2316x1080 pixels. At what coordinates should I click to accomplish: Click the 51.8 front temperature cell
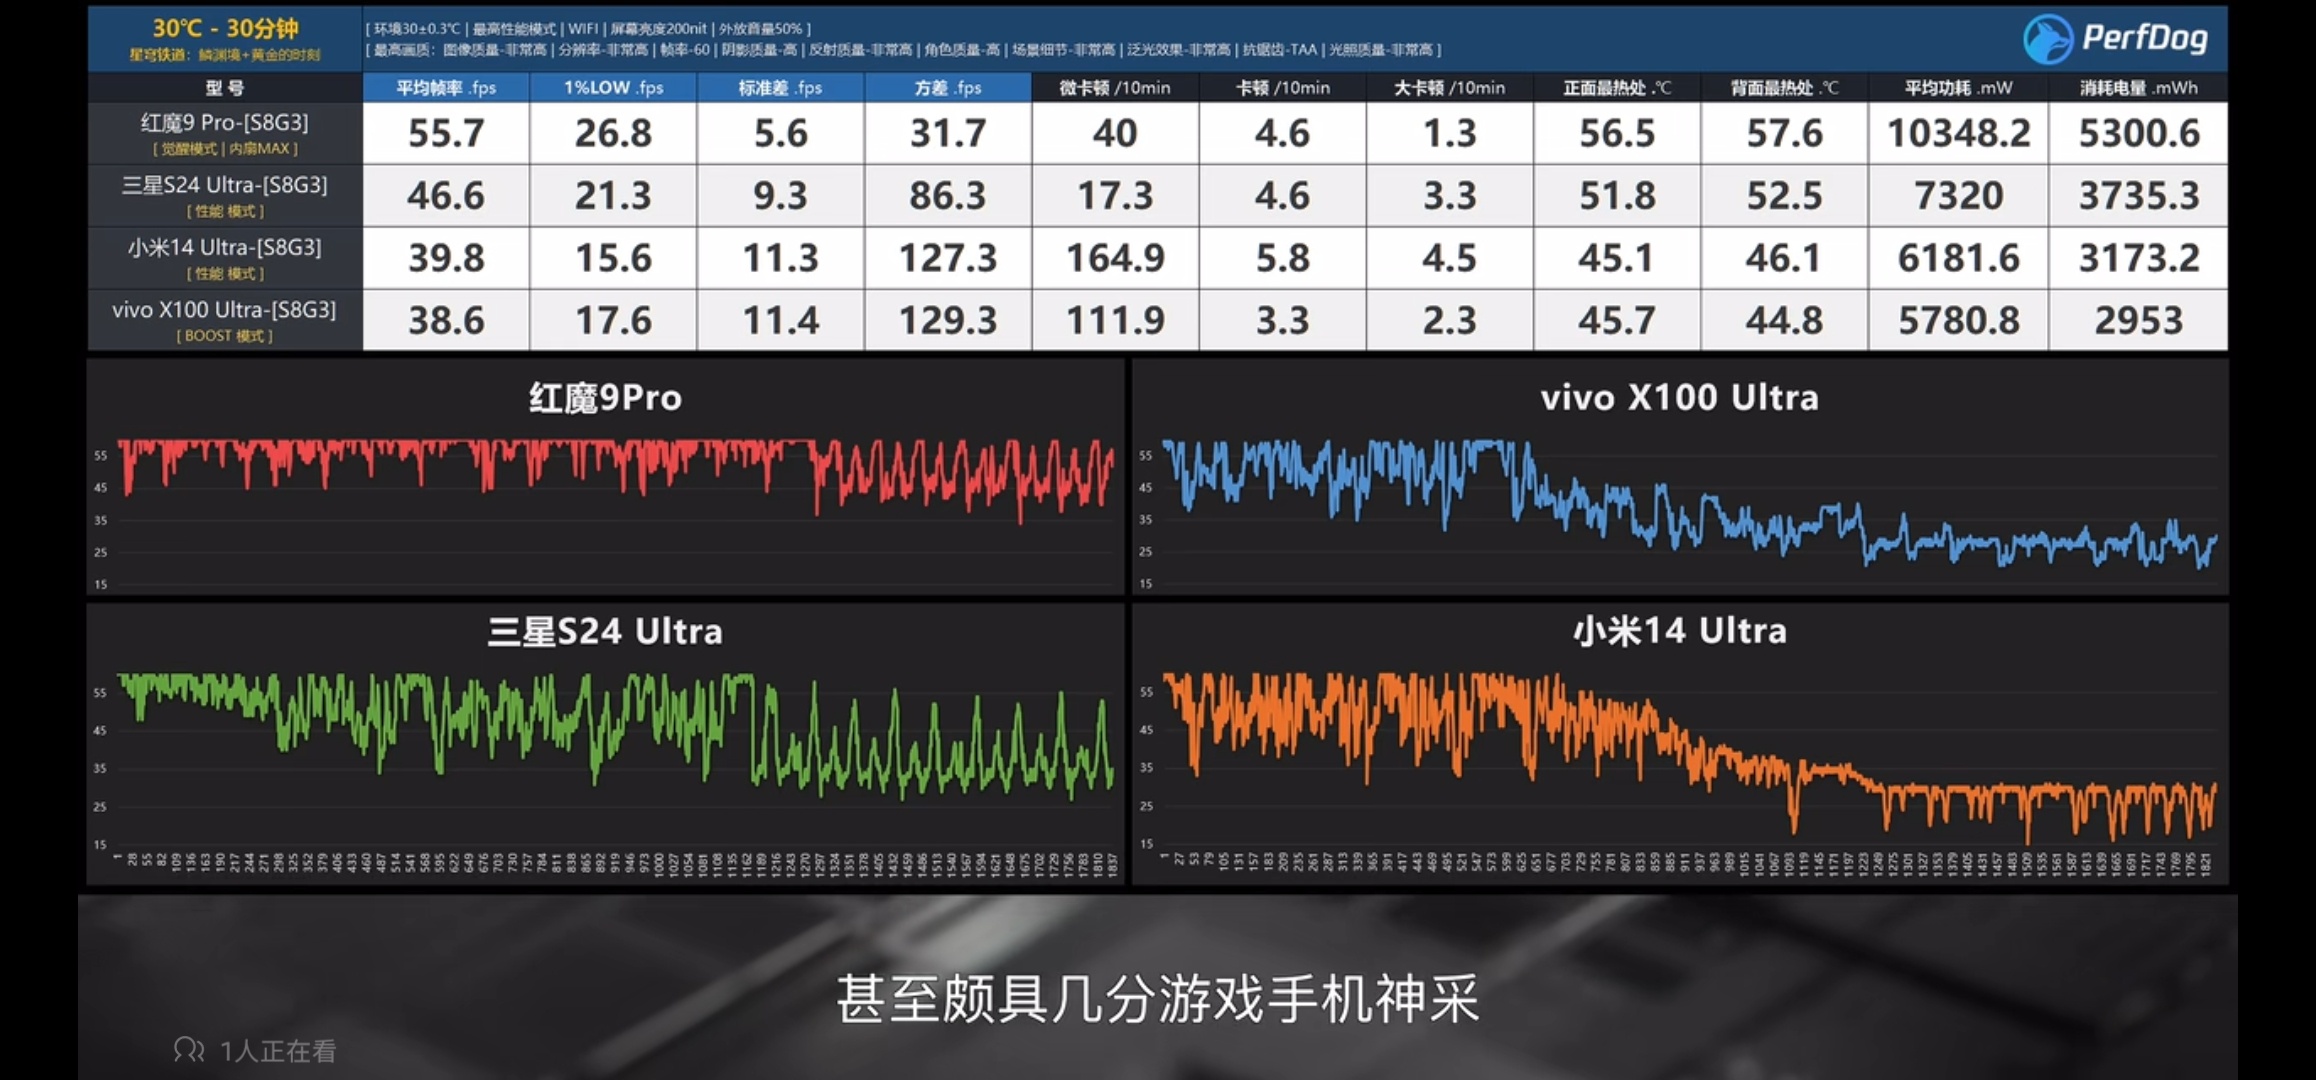(1617, 195)
